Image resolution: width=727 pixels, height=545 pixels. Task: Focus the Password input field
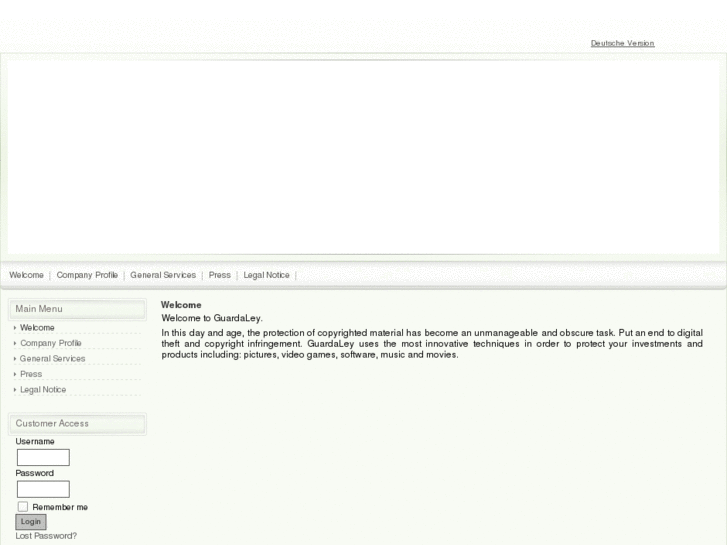click(x=43, y=489)
